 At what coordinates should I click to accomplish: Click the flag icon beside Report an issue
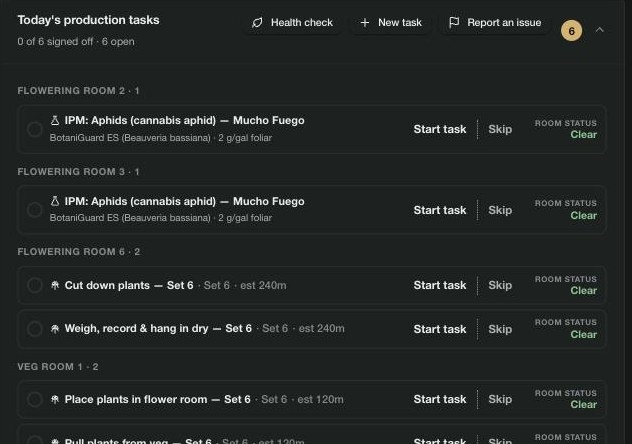point(454,23)
